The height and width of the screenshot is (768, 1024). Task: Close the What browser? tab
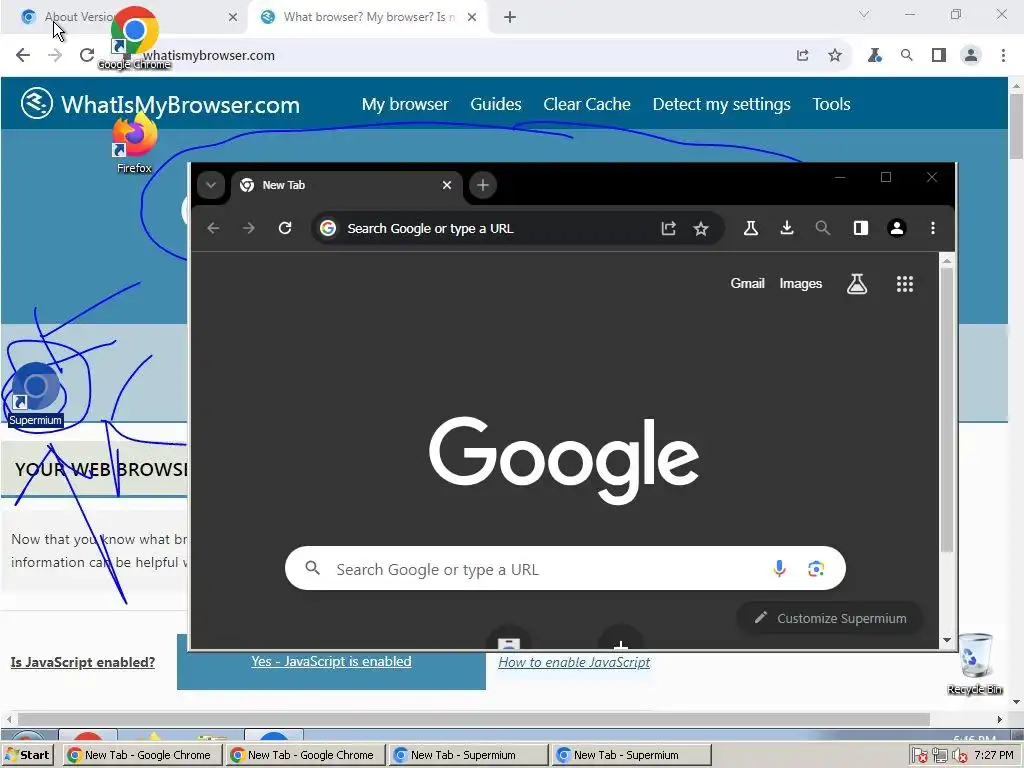click(x=472, y=17)
